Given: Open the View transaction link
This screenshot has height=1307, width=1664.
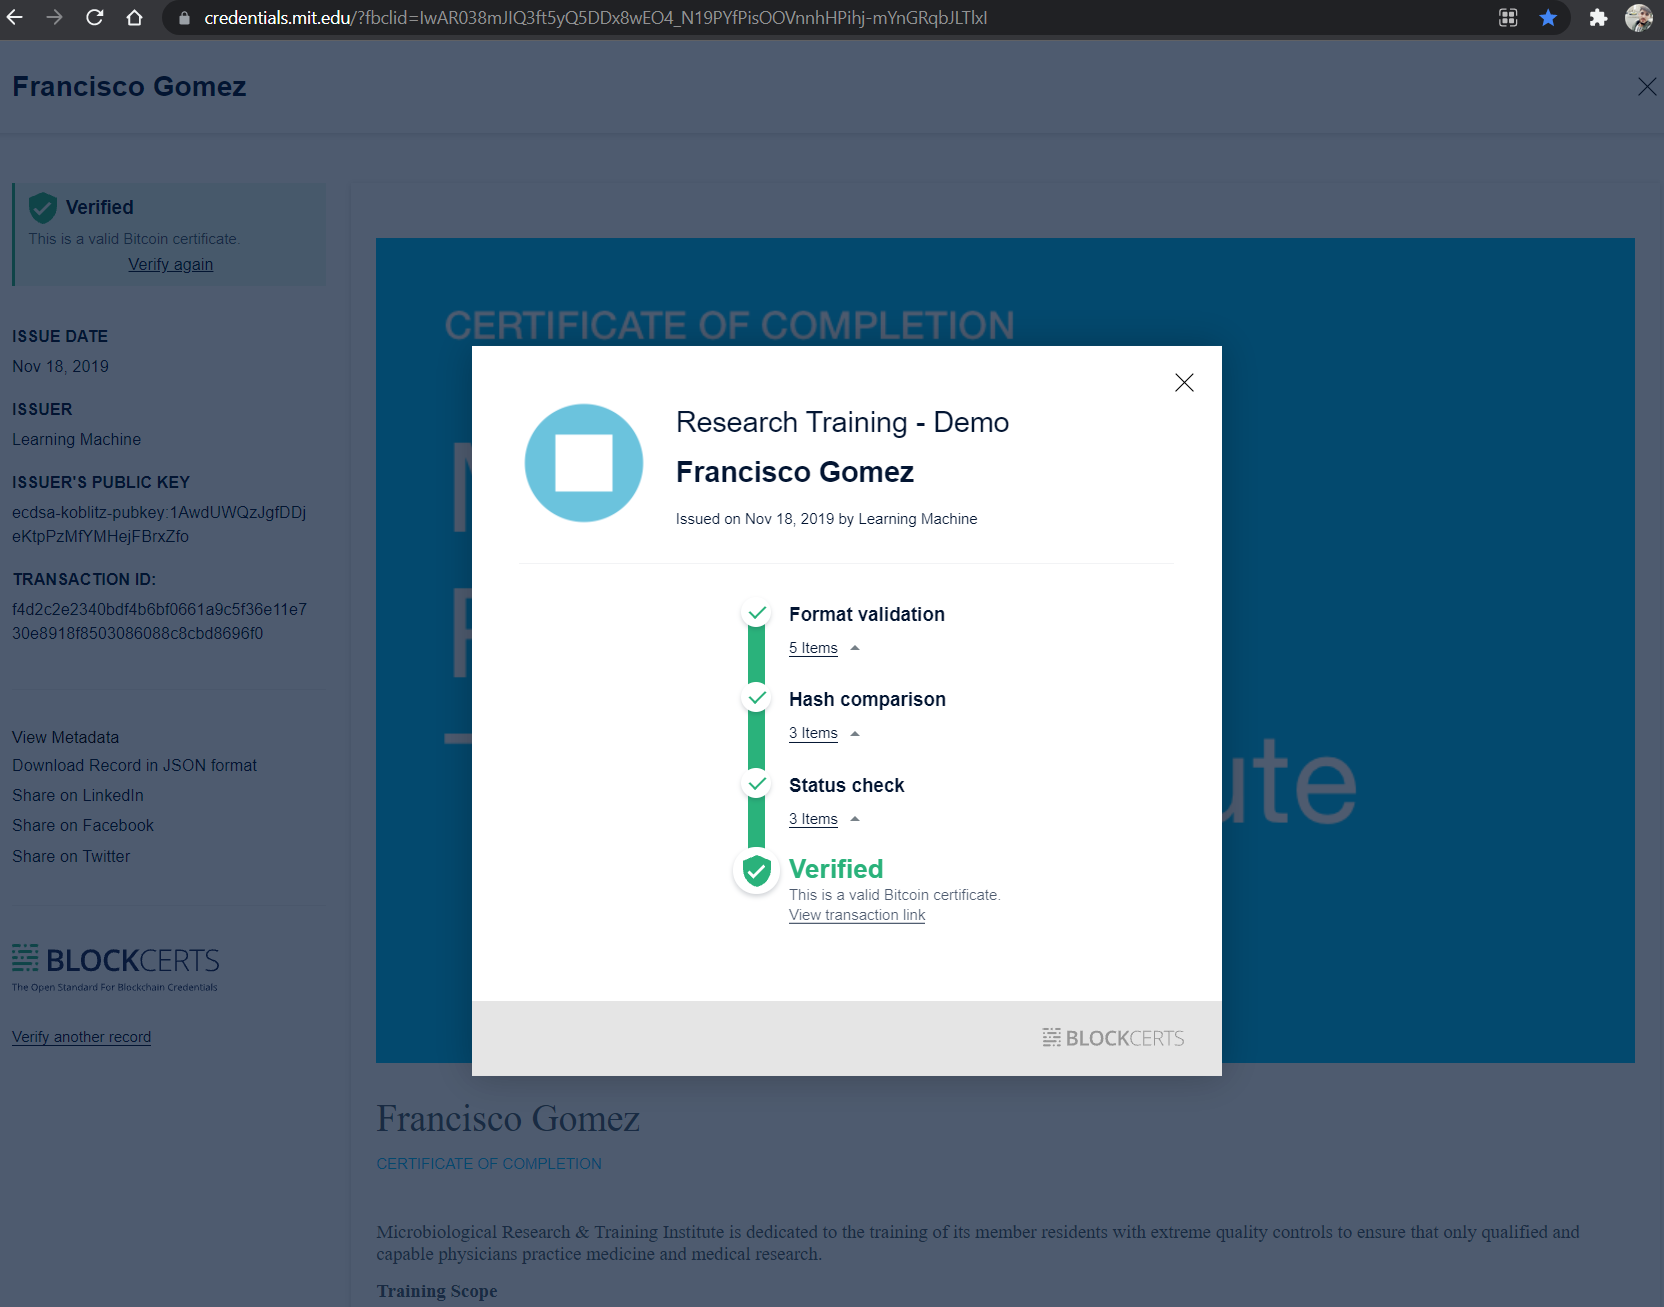Looking at the screenshot, I should pos(857,915).
